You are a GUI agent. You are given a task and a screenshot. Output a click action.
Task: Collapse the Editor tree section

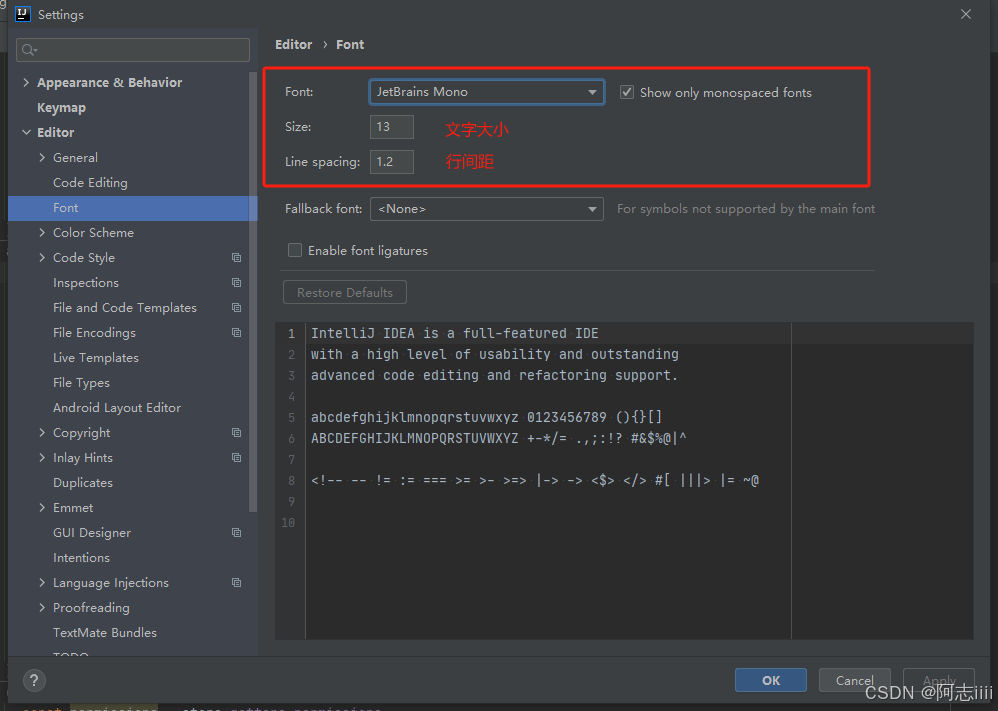26,132
